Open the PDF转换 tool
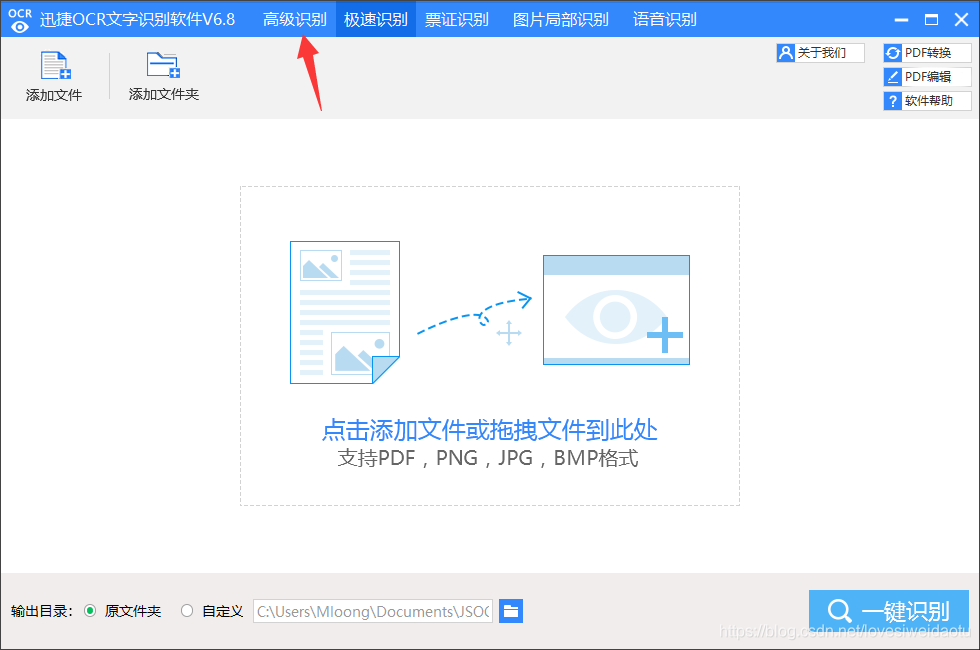This screenshot has height=650, width=980. [928, 52]
